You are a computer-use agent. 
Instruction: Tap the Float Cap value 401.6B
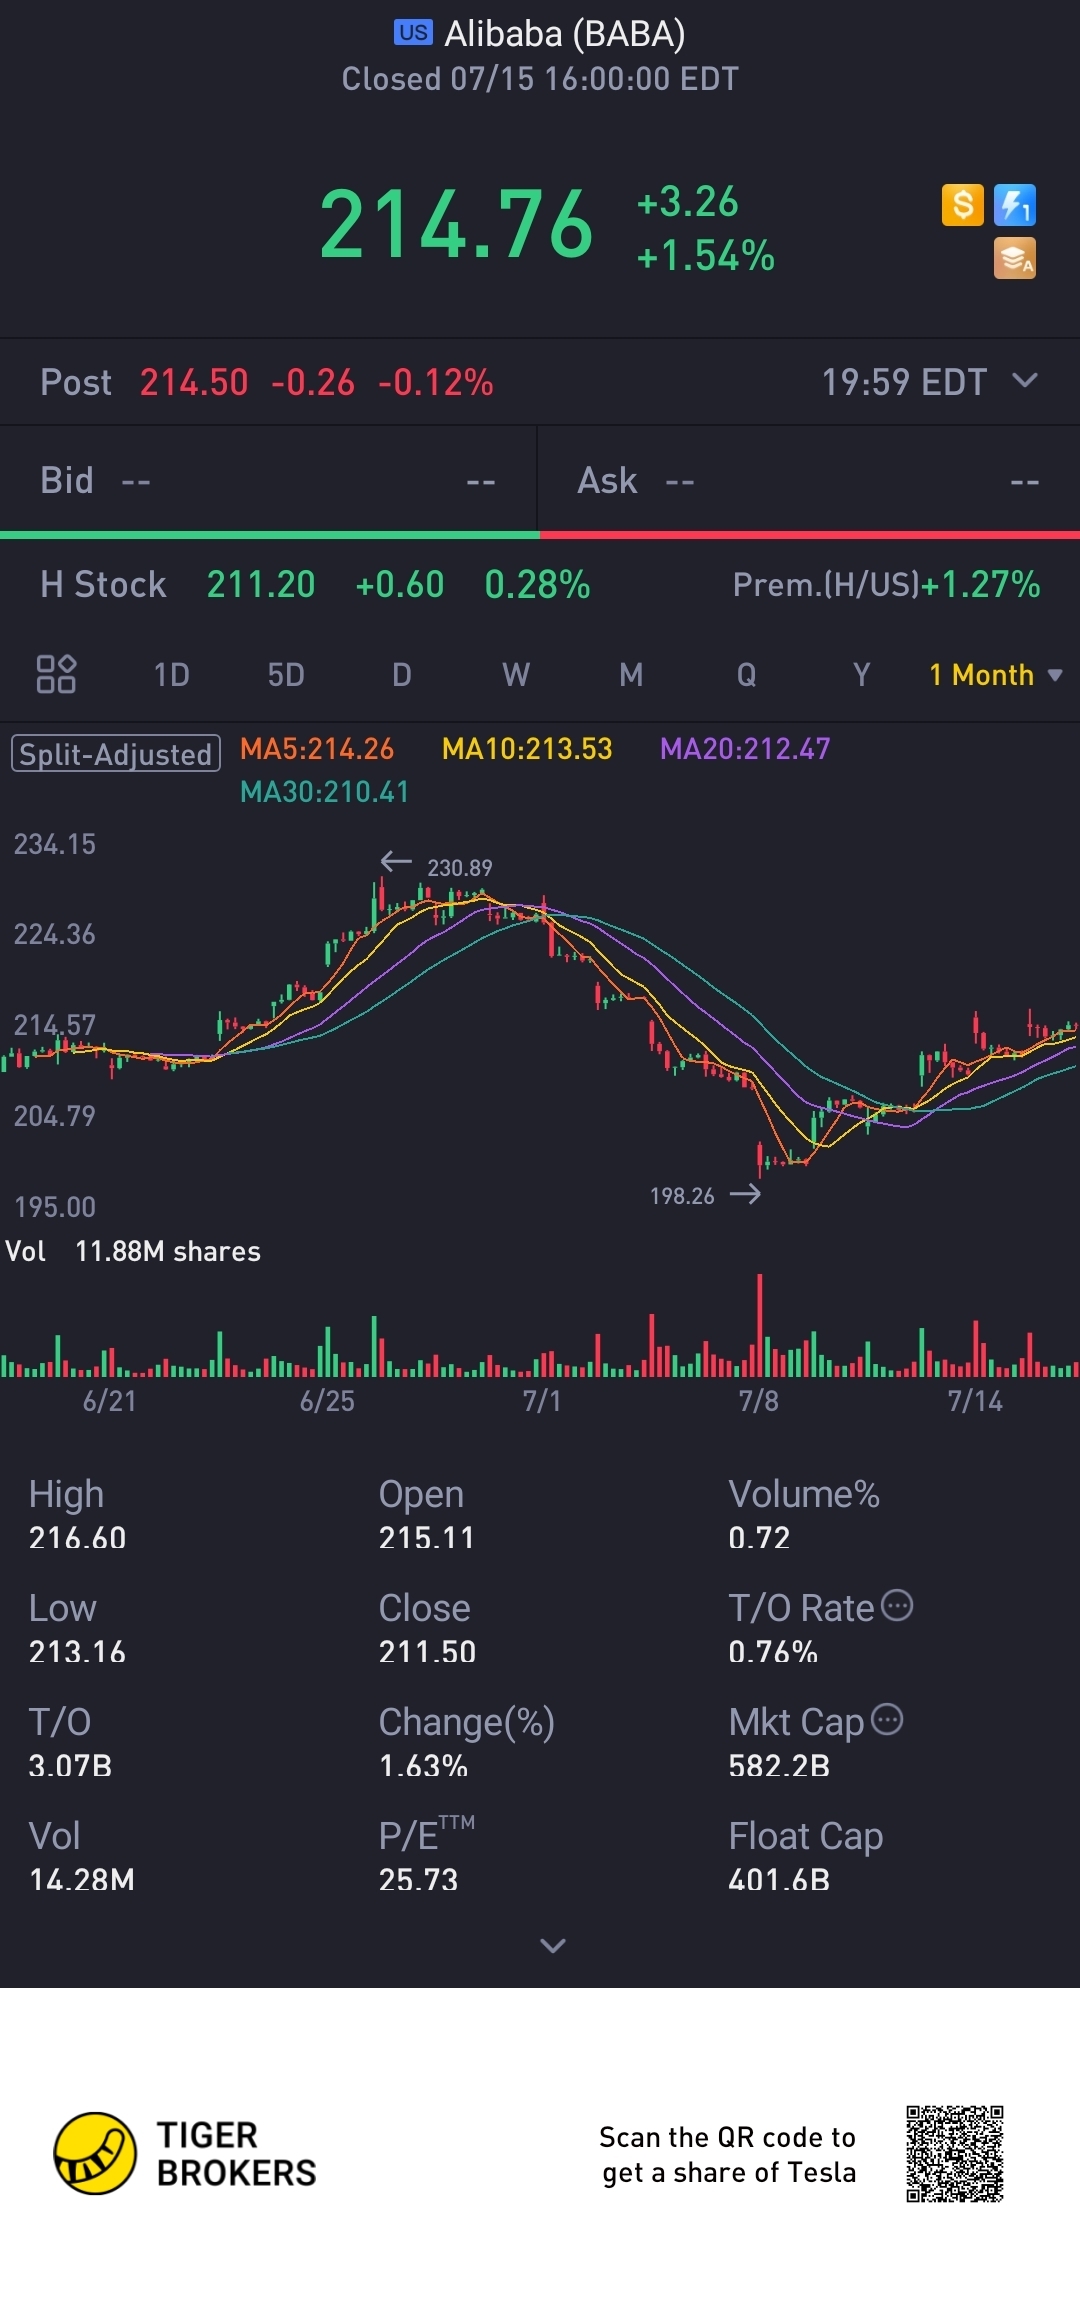tap(779, 1879)
